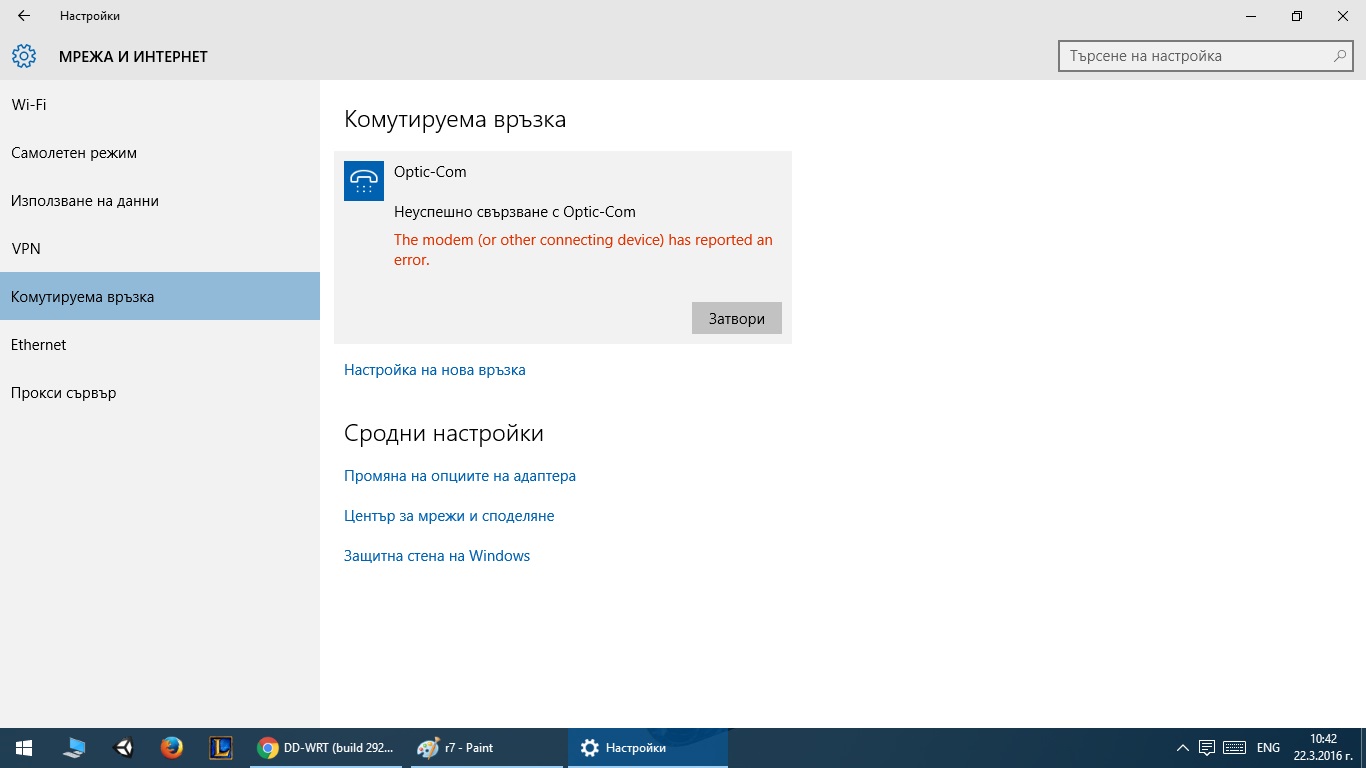Click the settings gear icon beside МРЕЖА И ИНТЕРНЕТ
This screenshot has width=1366, height=768.
click(24, 56)
